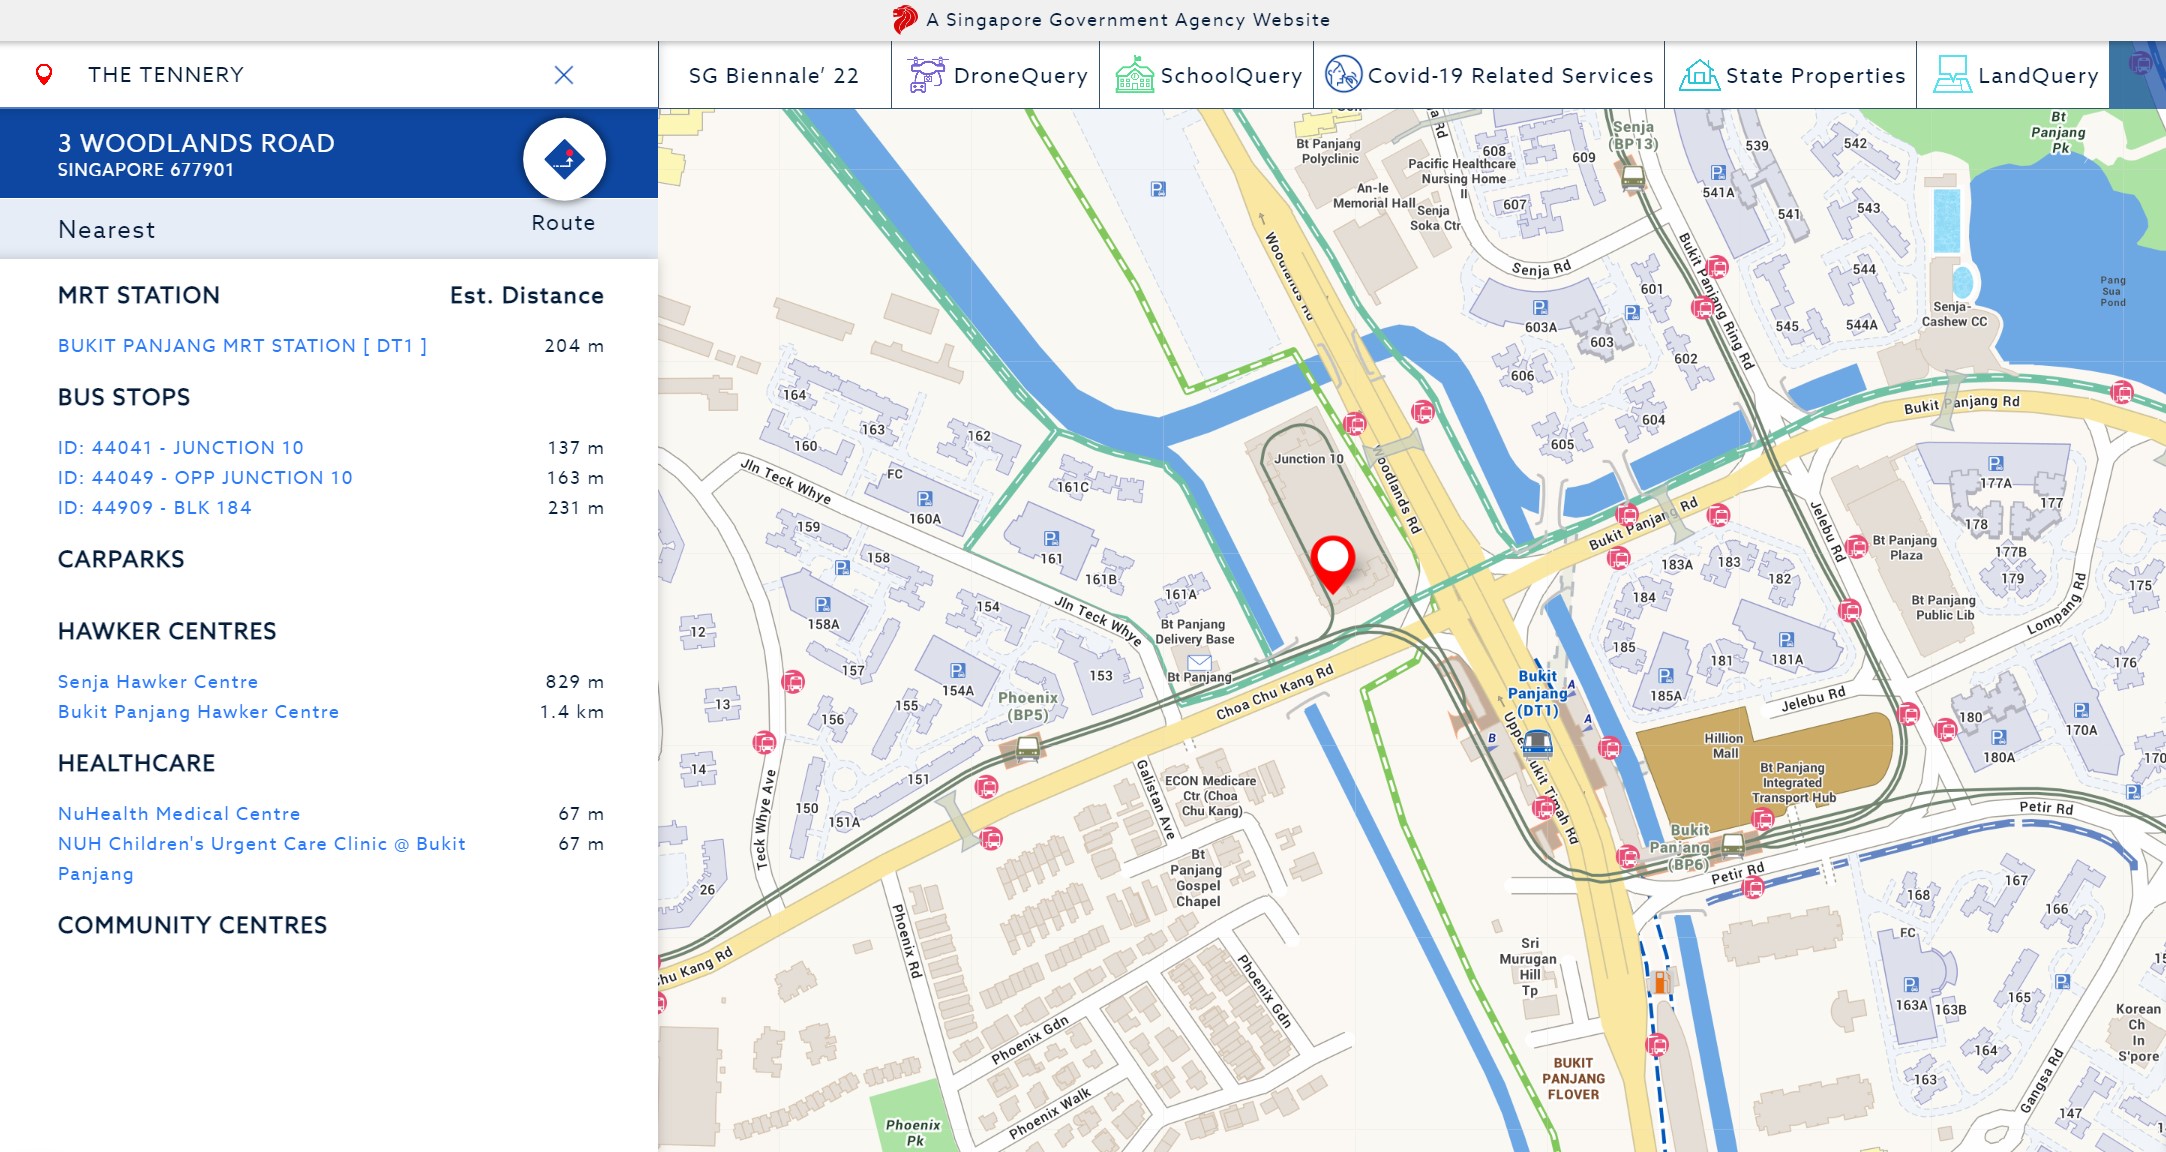Click the Phoenix (BP5) LRT station icon
Screen dimensions: 2166x1152
(x=1027, y=747)
